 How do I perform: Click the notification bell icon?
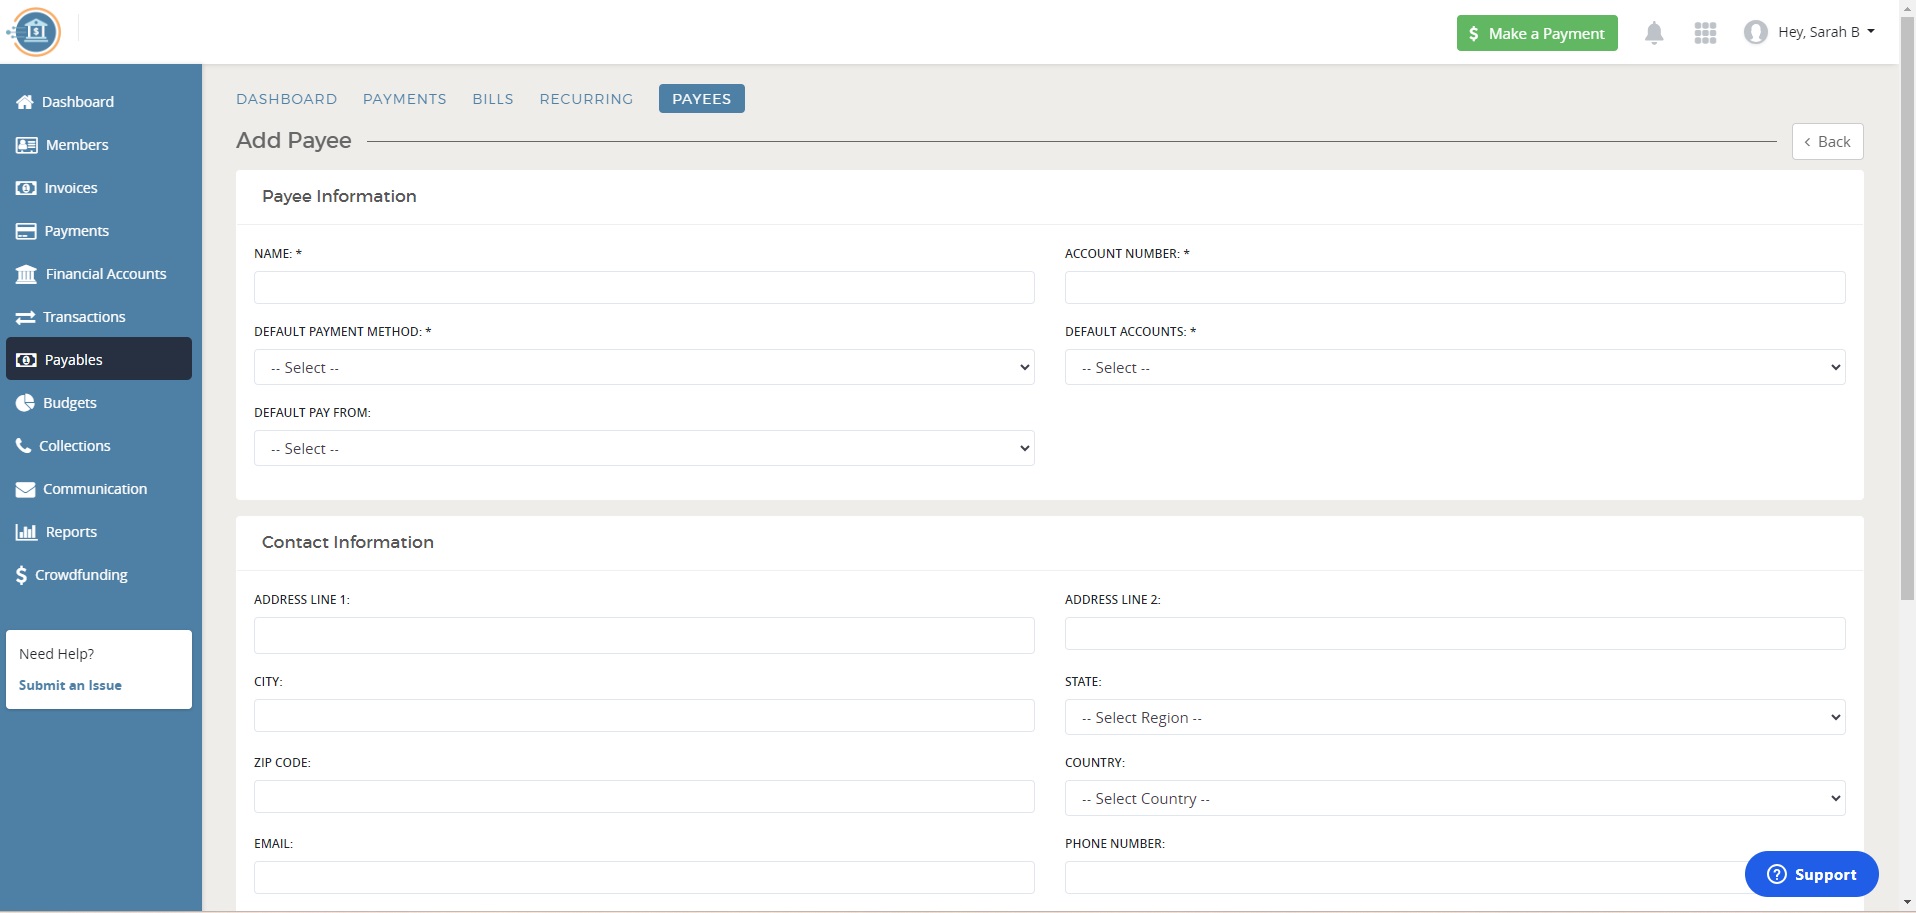(x=1654, y=33)
